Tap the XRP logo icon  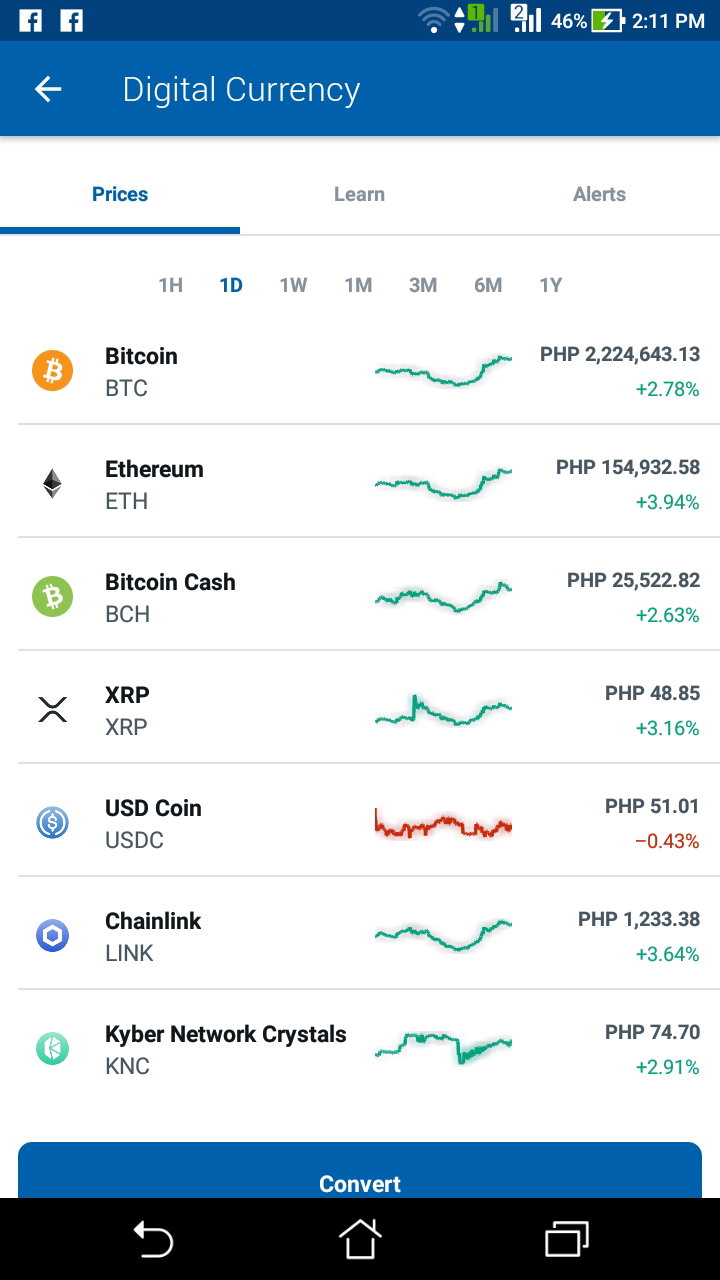(52, 710)
